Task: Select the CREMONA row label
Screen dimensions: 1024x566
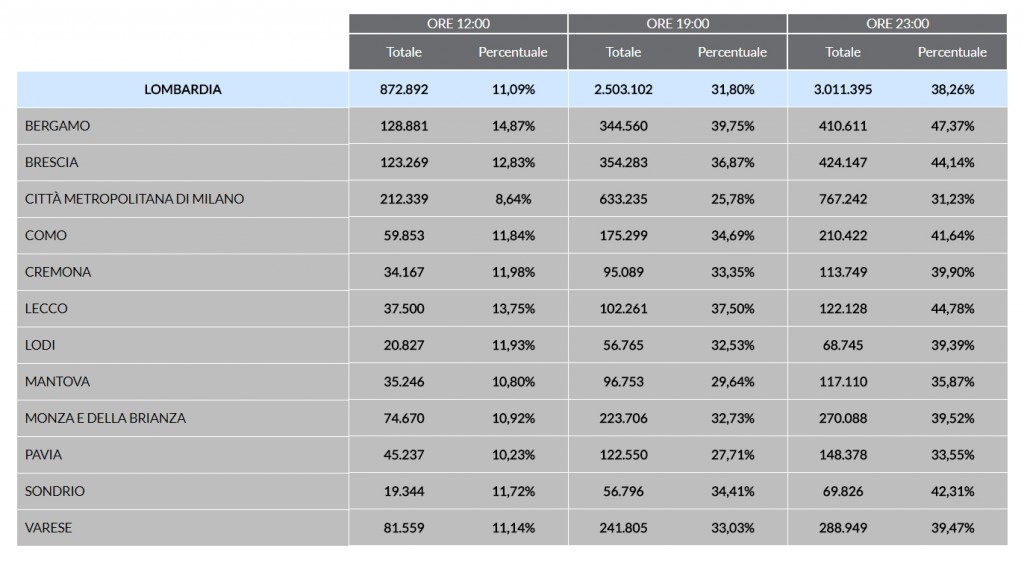Action: pyautogui.click(x=58, y=272)
